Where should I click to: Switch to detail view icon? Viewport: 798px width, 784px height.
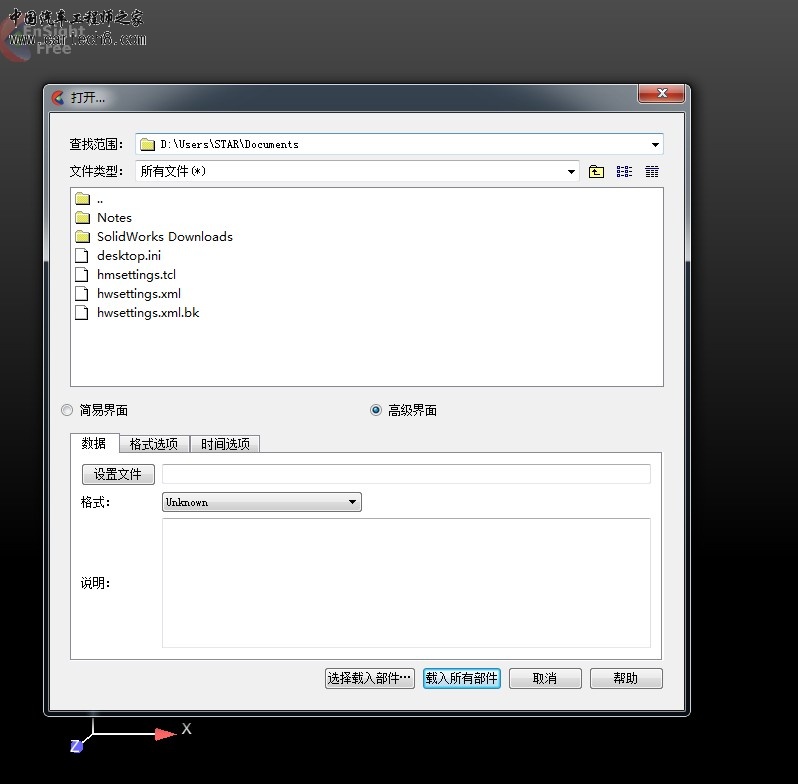point(652,172)
